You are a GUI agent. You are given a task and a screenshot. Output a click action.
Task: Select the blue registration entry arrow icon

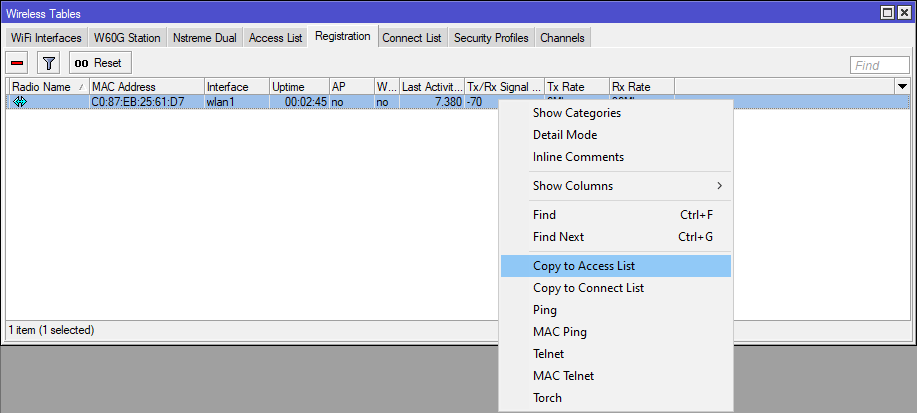click(19, 102)
